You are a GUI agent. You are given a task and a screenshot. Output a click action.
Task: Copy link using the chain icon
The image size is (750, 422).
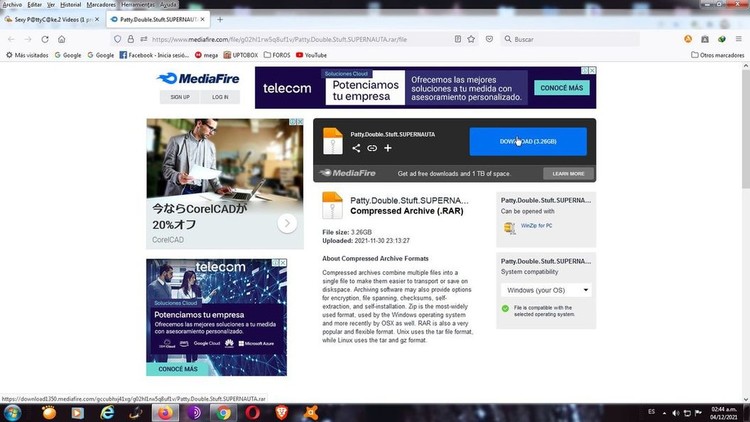coord(372,148)
